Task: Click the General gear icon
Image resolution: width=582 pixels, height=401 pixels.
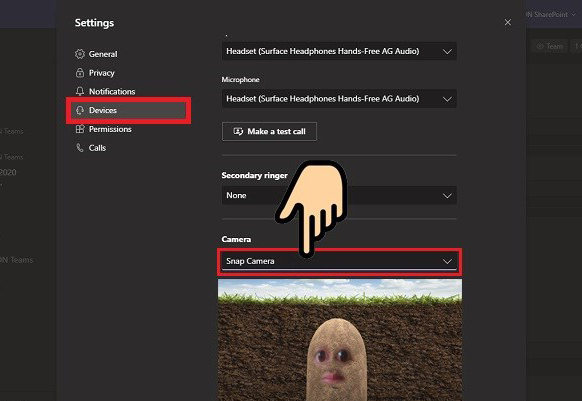Action: 80,54
